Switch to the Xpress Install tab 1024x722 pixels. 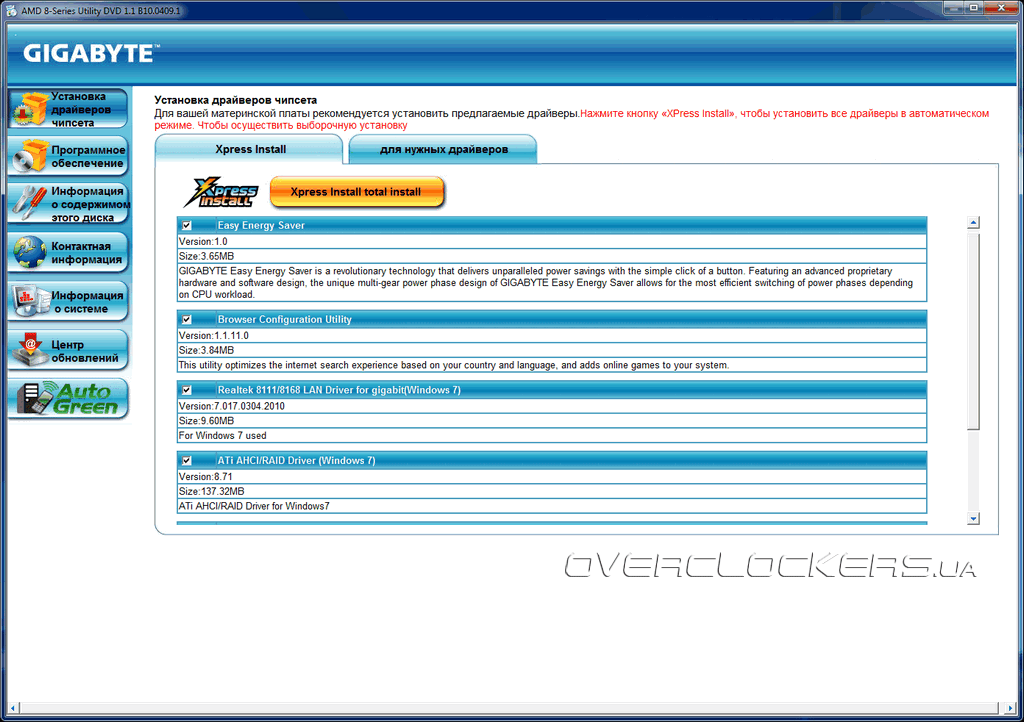pos(249,149)
